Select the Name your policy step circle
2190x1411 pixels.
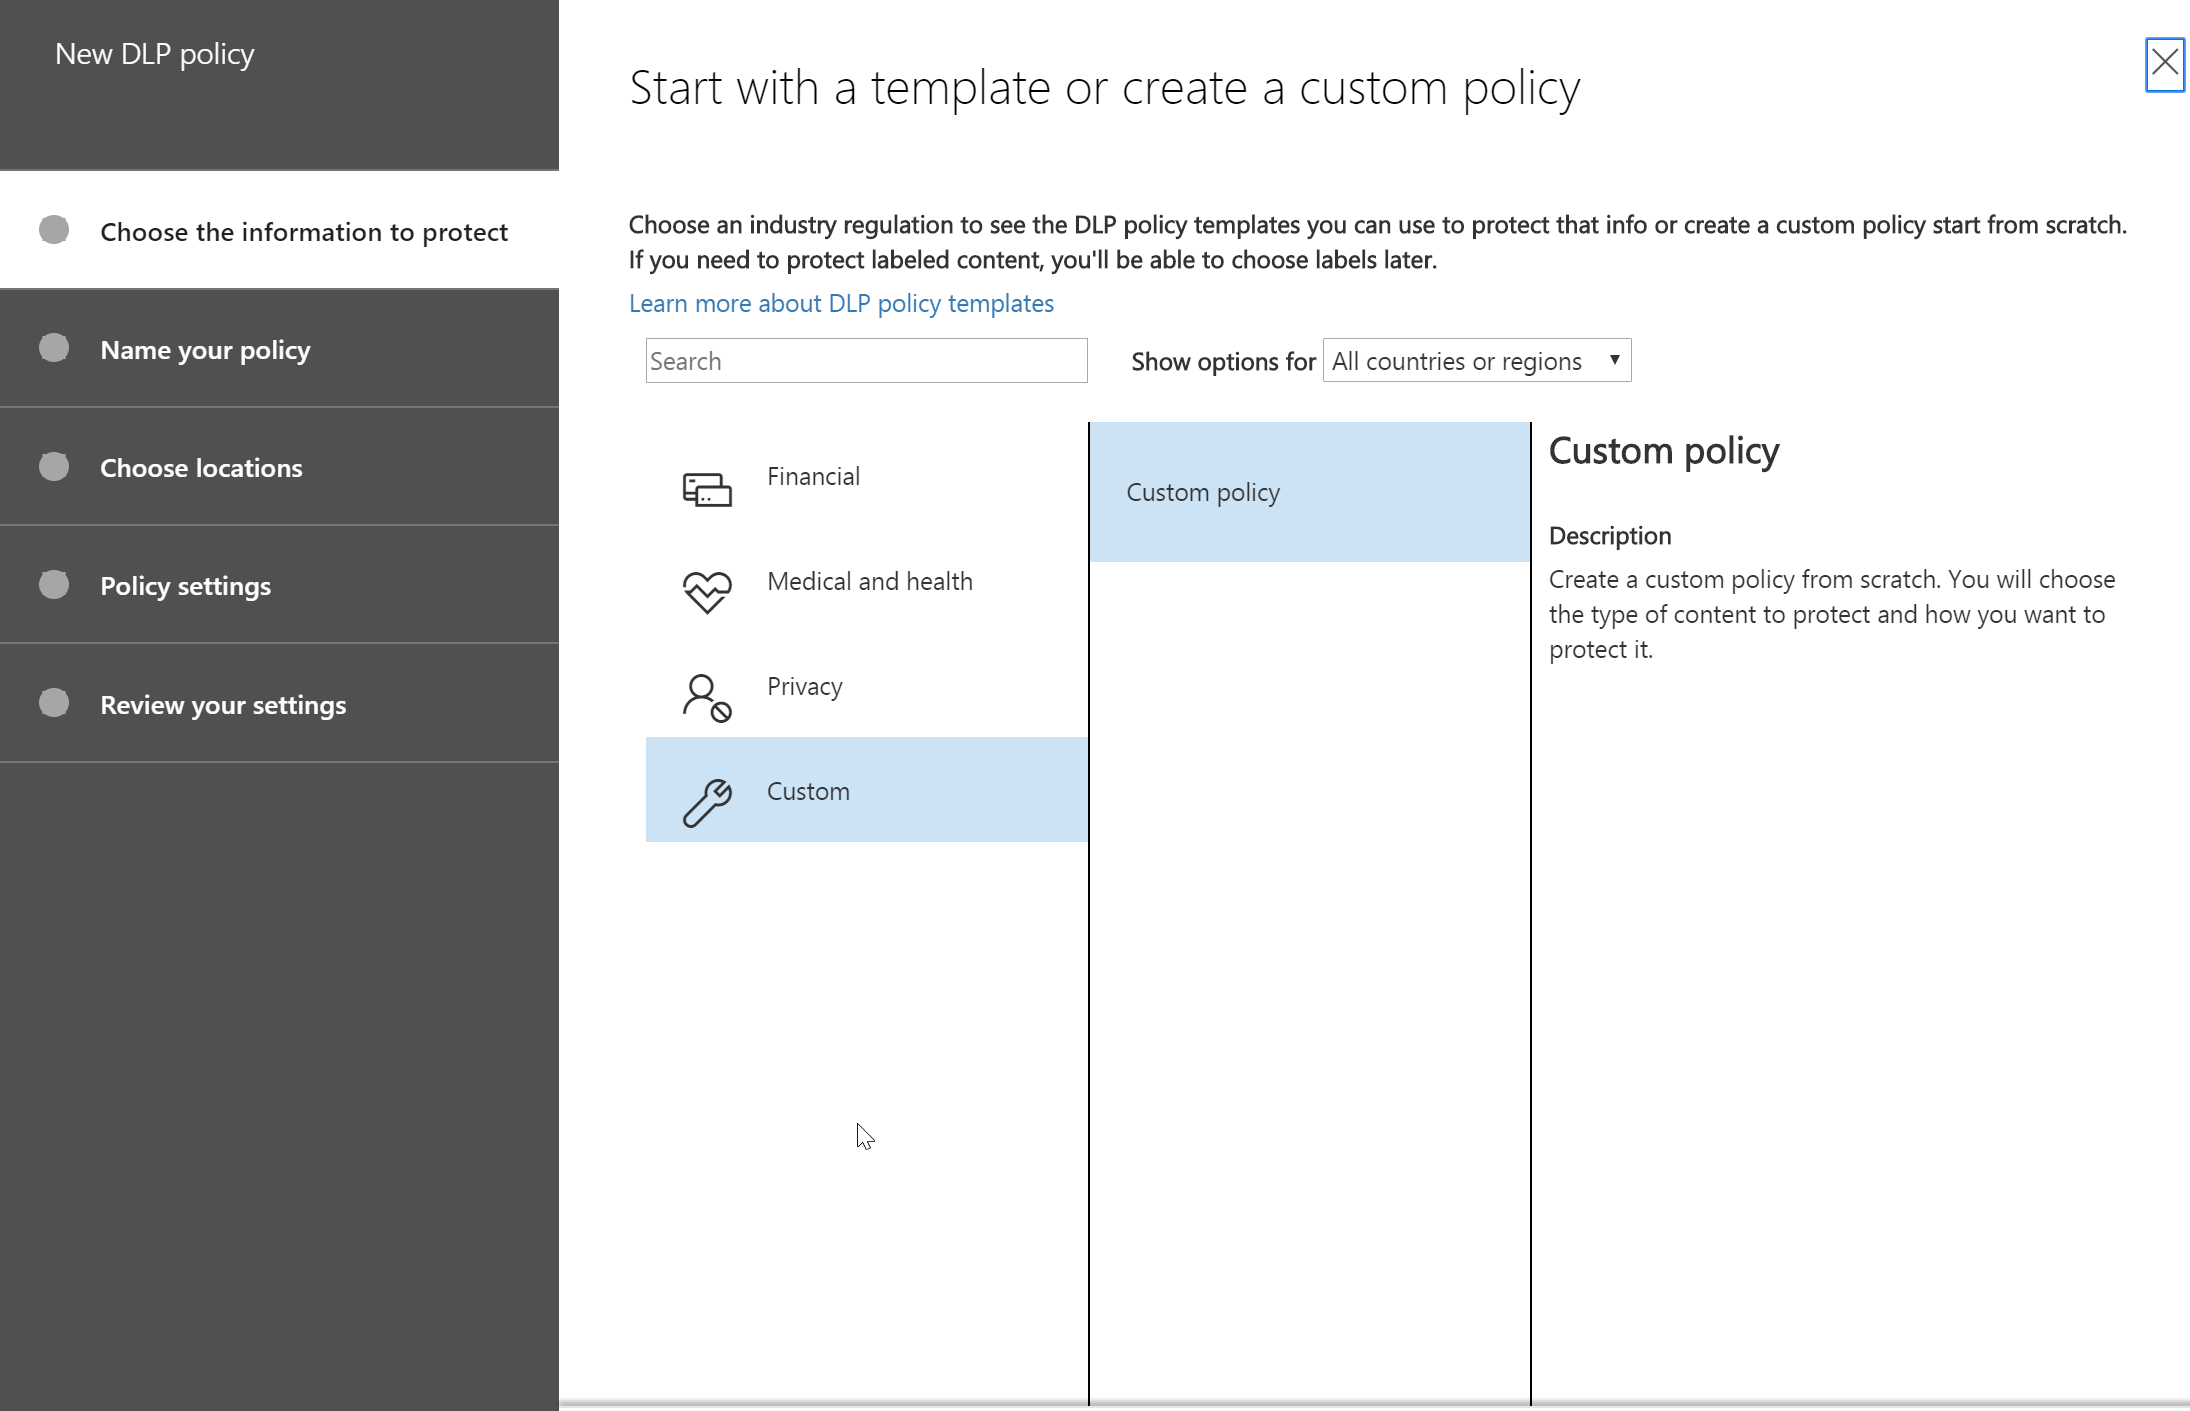pyautogui.click(x=54, y=347)
